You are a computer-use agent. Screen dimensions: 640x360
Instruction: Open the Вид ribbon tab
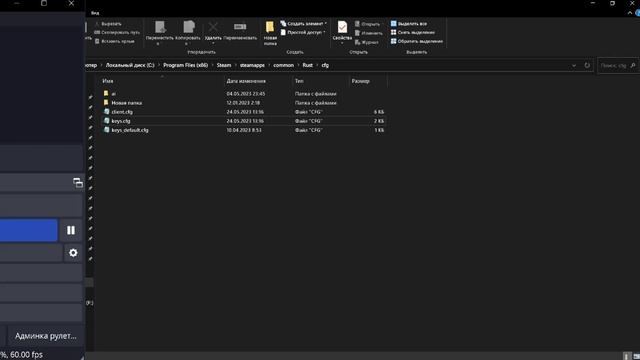pos(95,13)
